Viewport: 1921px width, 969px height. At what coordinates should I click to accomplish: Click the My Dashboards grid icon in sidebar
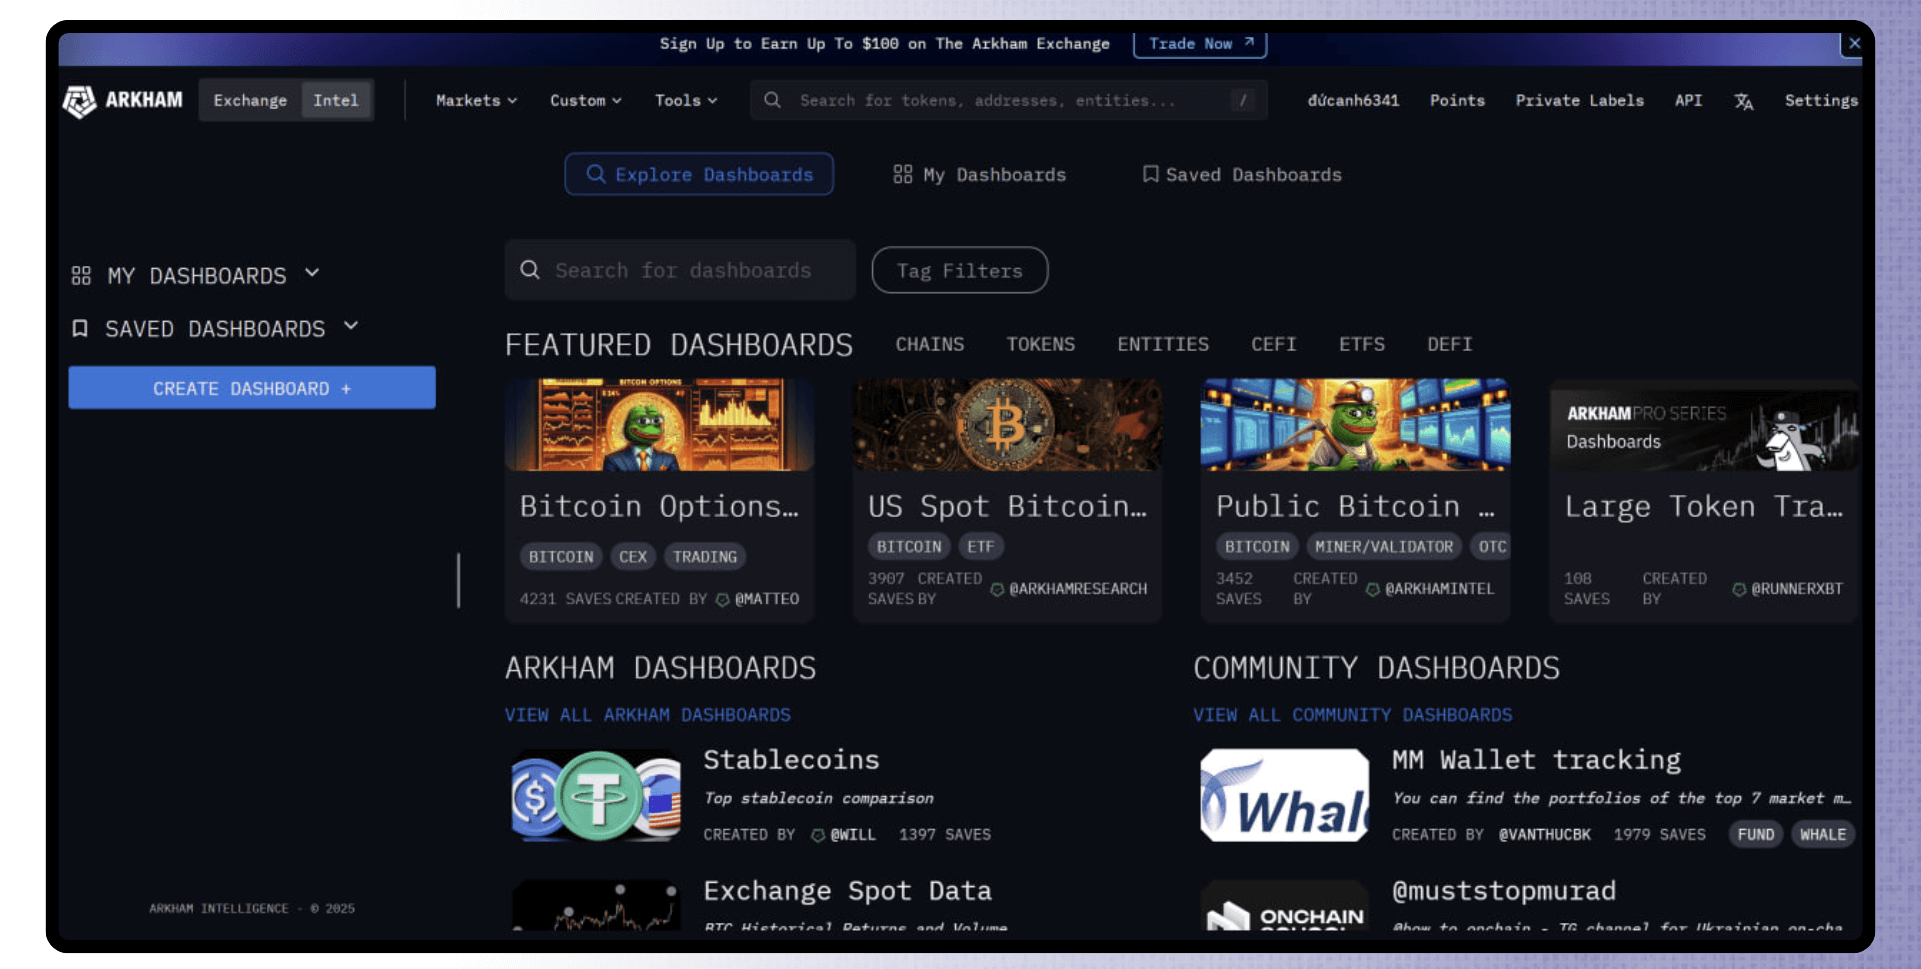(81, 275)
